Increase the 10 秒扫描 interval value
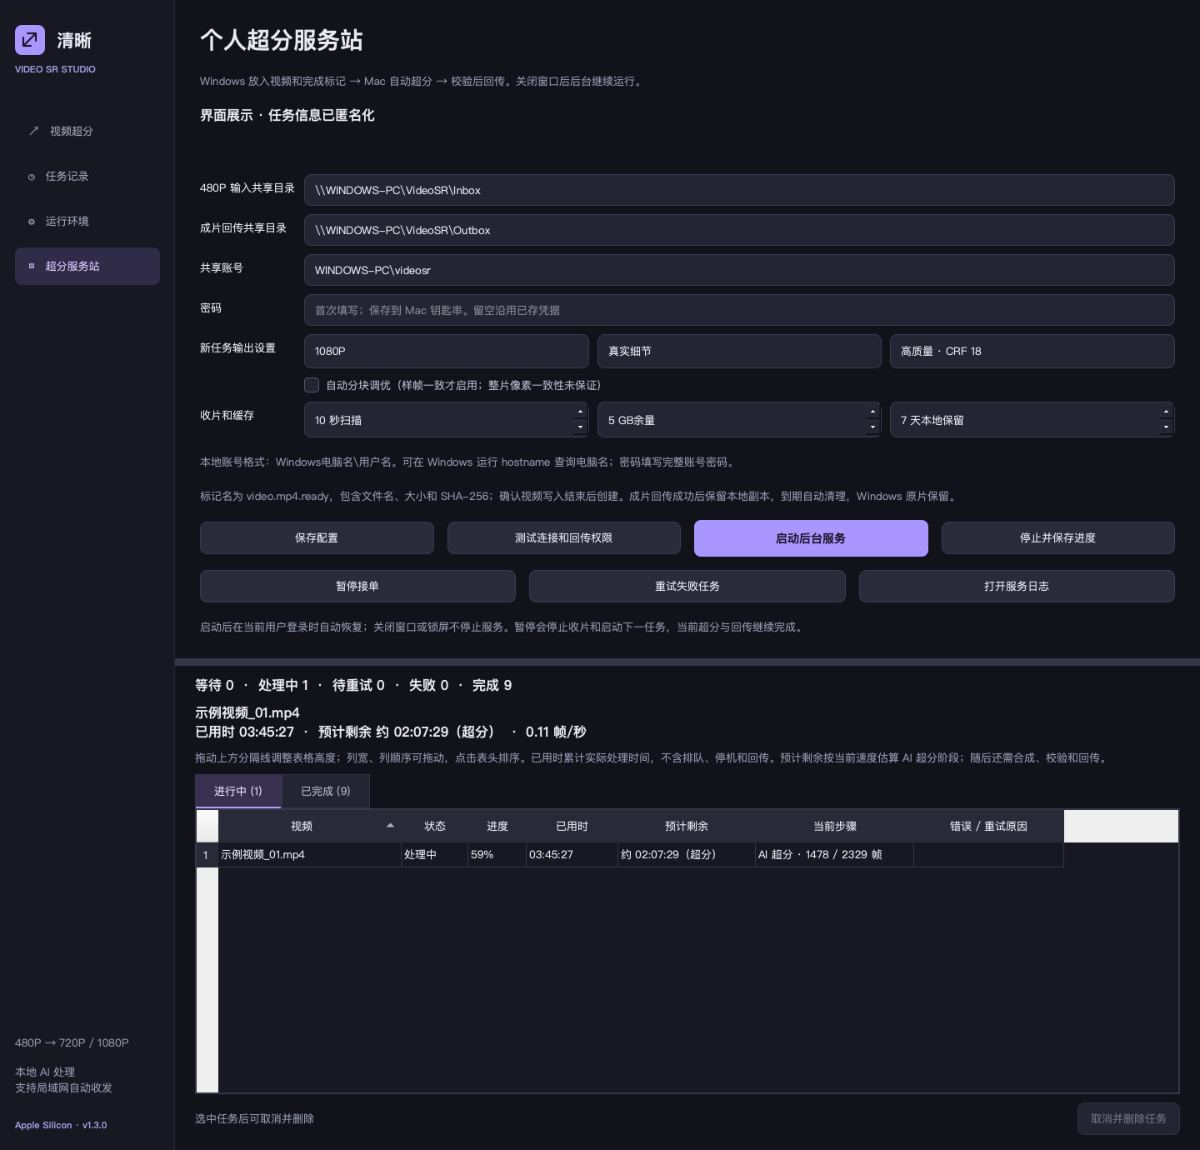The image size is (1200, 1150). 580,412
